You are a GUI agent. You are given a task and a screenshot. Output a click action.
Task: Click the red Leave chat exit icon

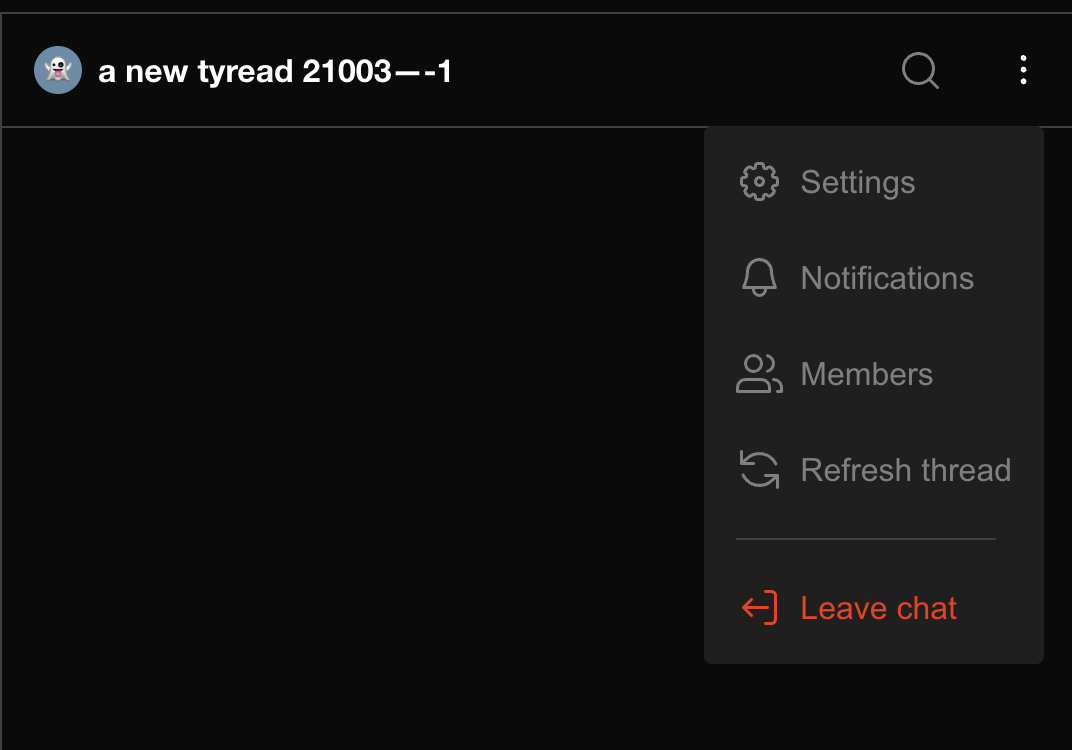click(759, 608)
